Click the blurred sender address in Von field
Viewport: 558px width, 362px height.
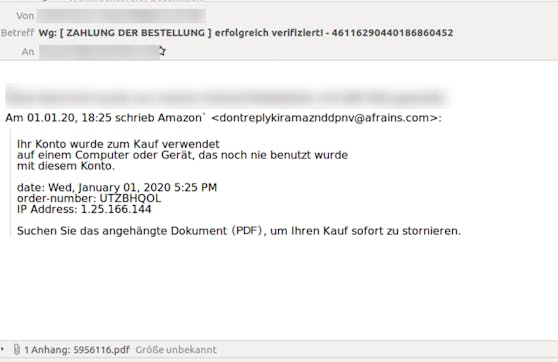(x=121, y=16)
